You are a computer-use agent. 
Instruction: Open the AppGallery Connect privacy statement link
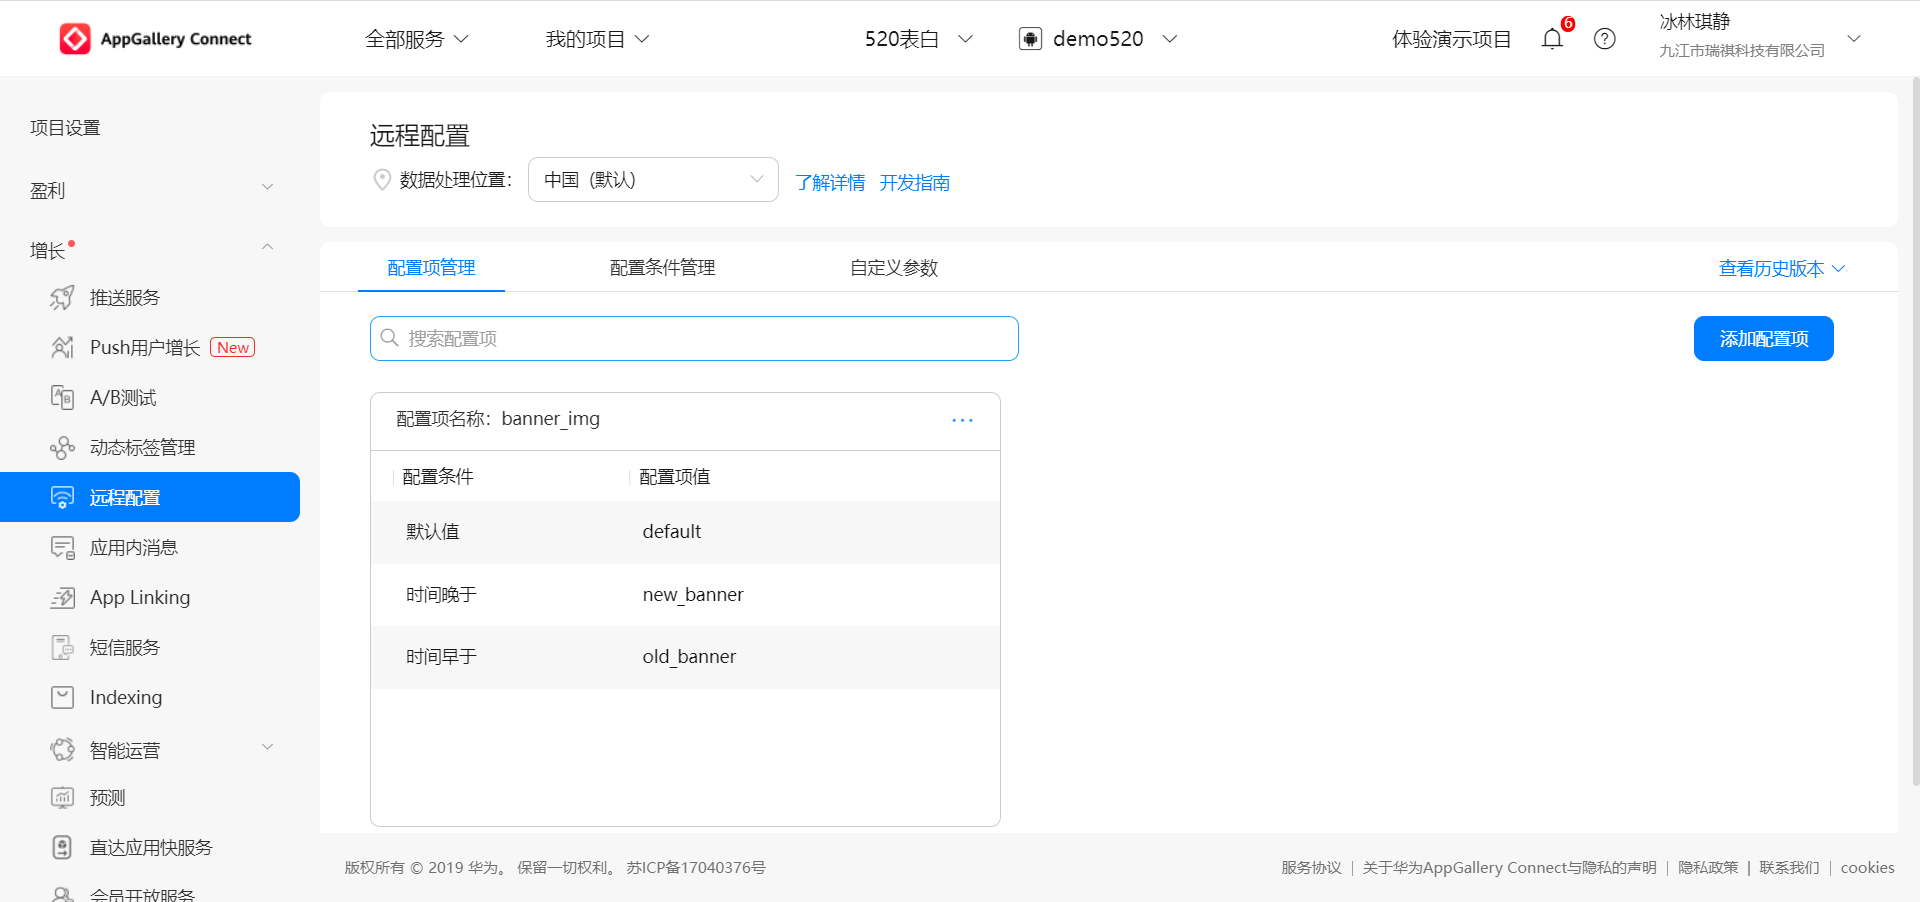pyautogui.click(x=1509, y=867)
